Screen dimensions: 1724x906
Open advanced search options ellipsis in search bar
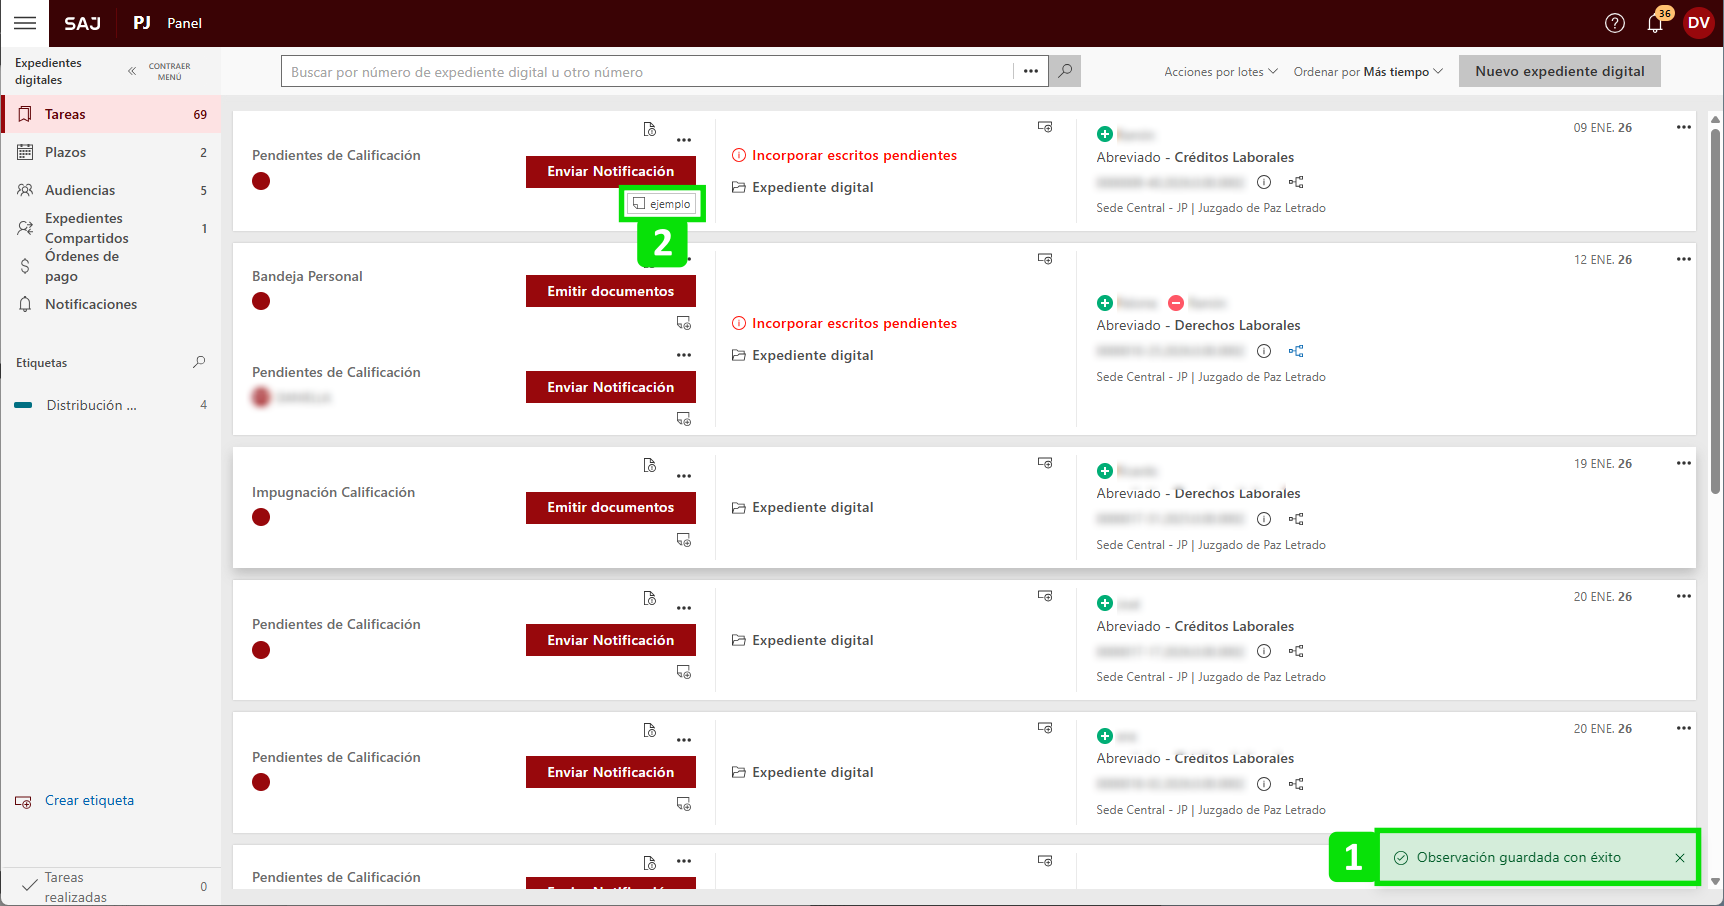pos(1030,71)
